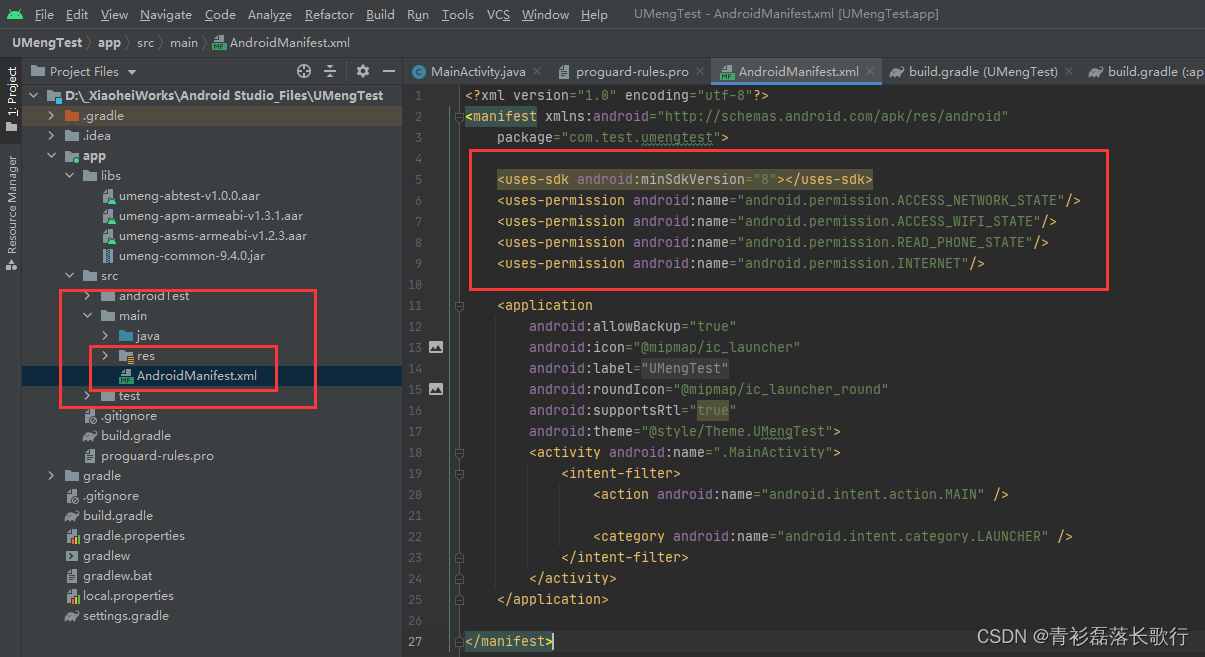This screenshot has width=1205, height=657.
Task: Select the scroll-to-source crosshair icon
Action: (x=303, y=71)
